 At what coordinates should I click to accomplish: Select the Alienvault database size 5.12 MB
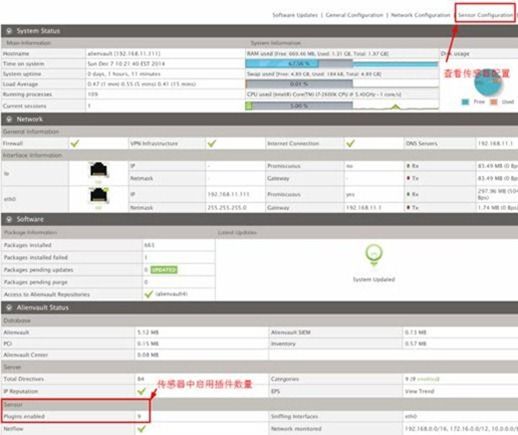pyautogui.click(x=148, y=332)
